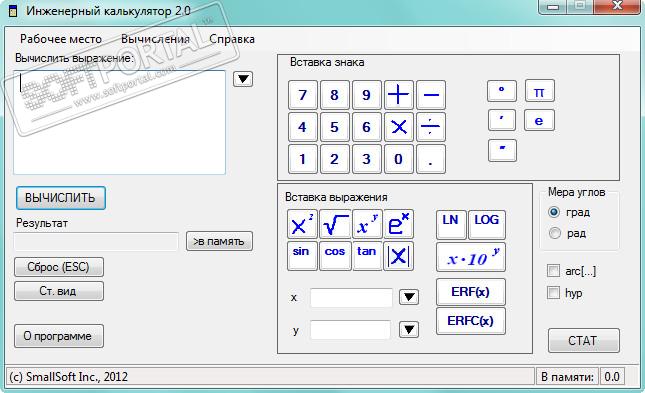The width and height of the screenshot is (645, 393).
Task: Open О программе dialog
Action: coord(59,336)
